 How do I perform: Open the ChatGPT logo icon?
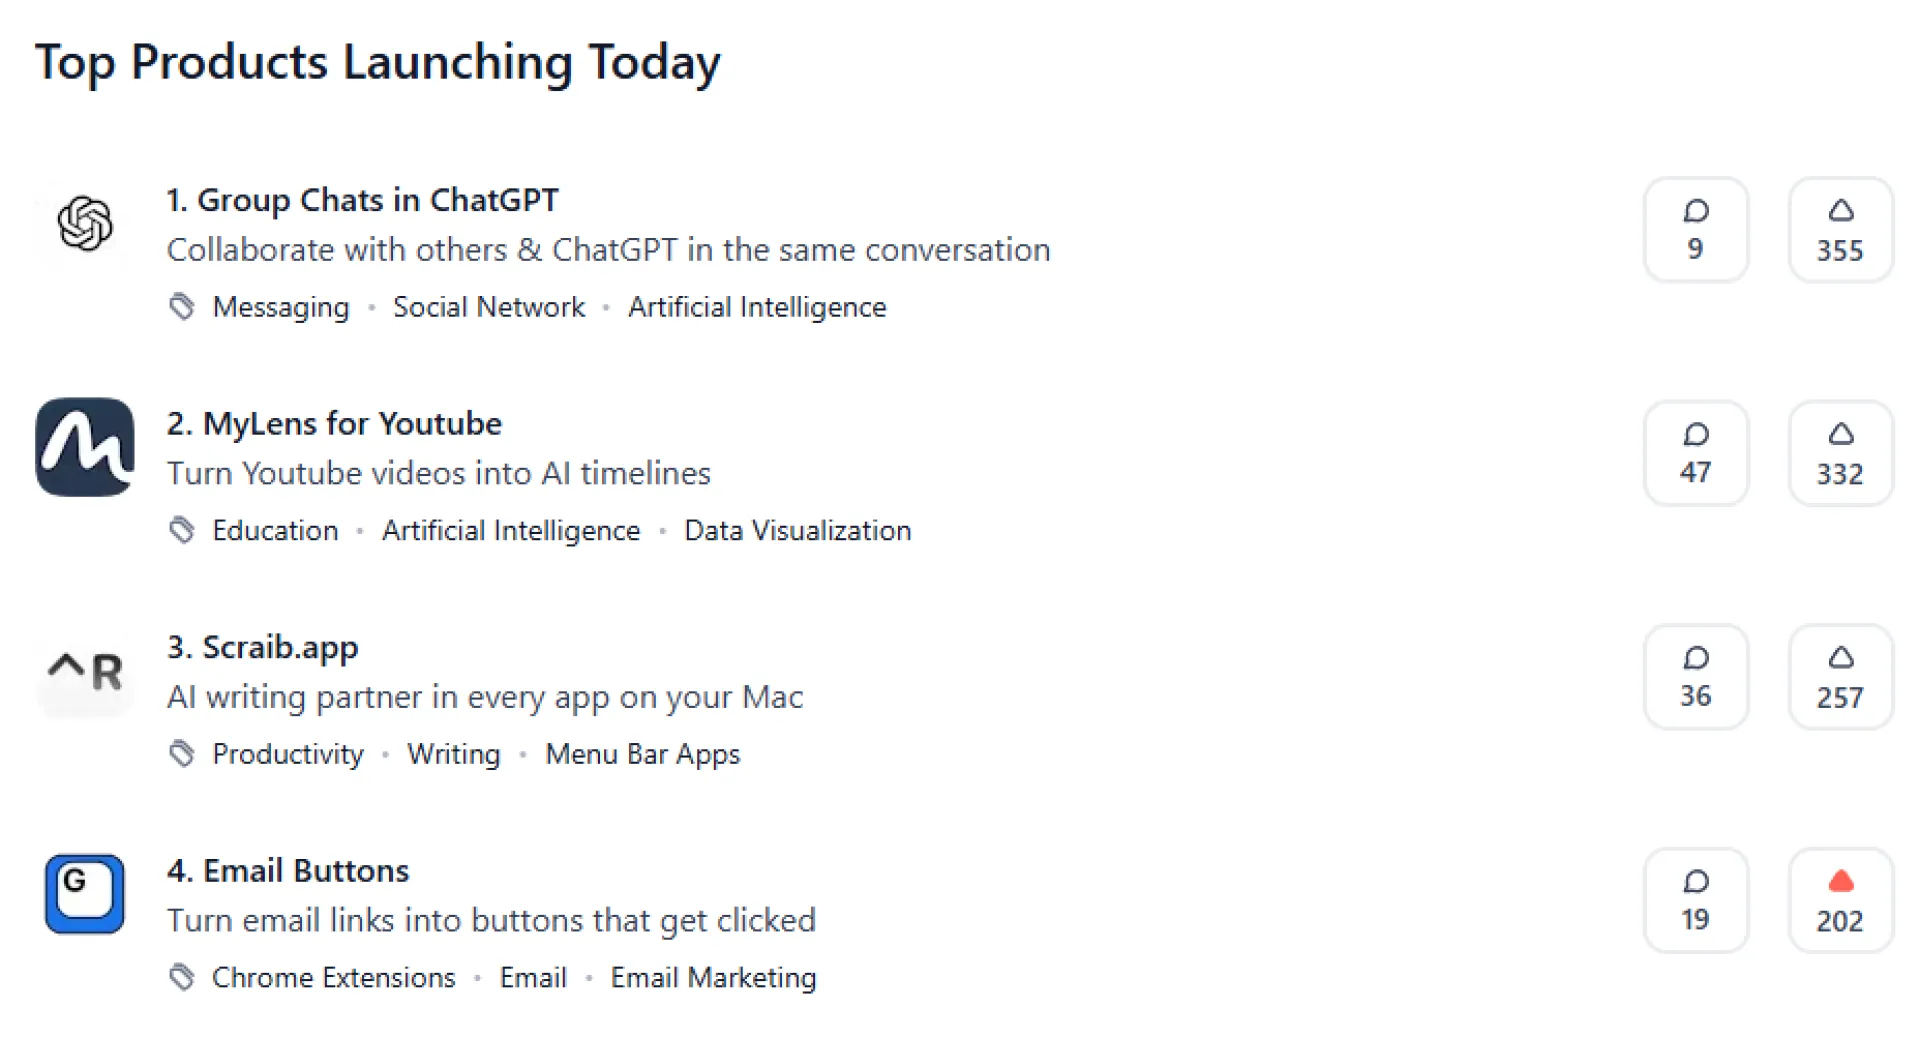tap(85, 223)
